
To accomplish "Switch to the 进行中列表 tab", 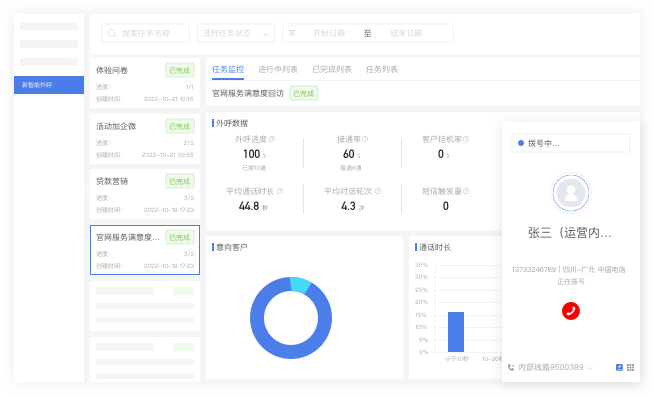I will (278, 69).
